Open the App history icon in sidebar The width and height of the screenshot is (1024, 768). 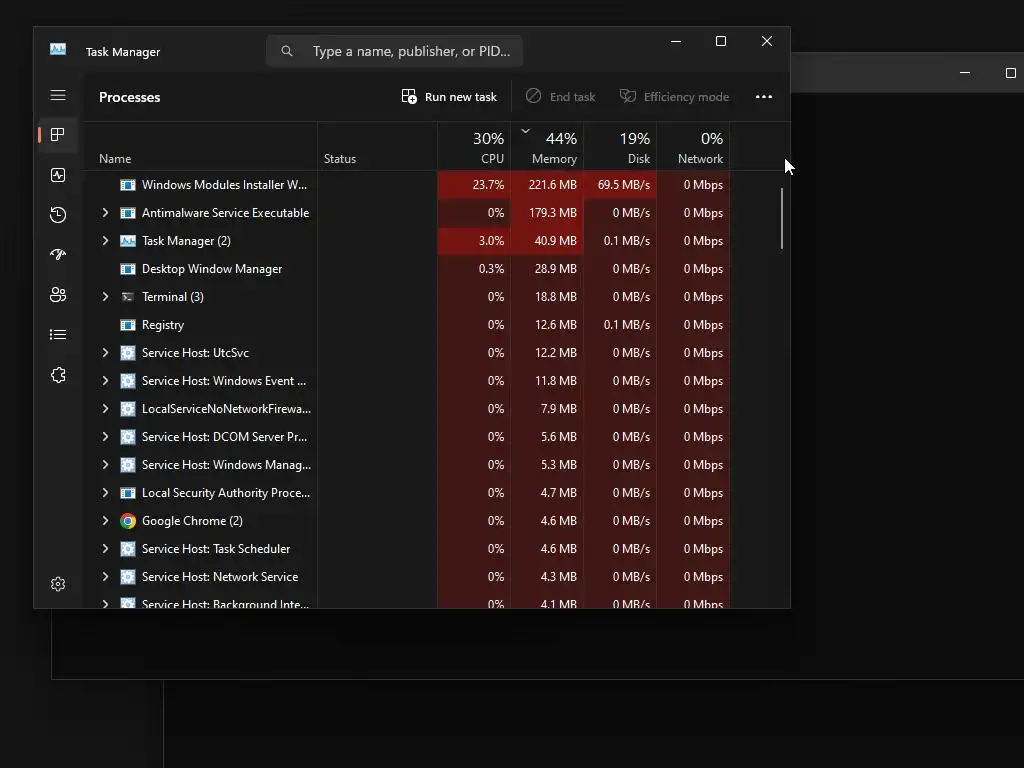click(58, 215)
